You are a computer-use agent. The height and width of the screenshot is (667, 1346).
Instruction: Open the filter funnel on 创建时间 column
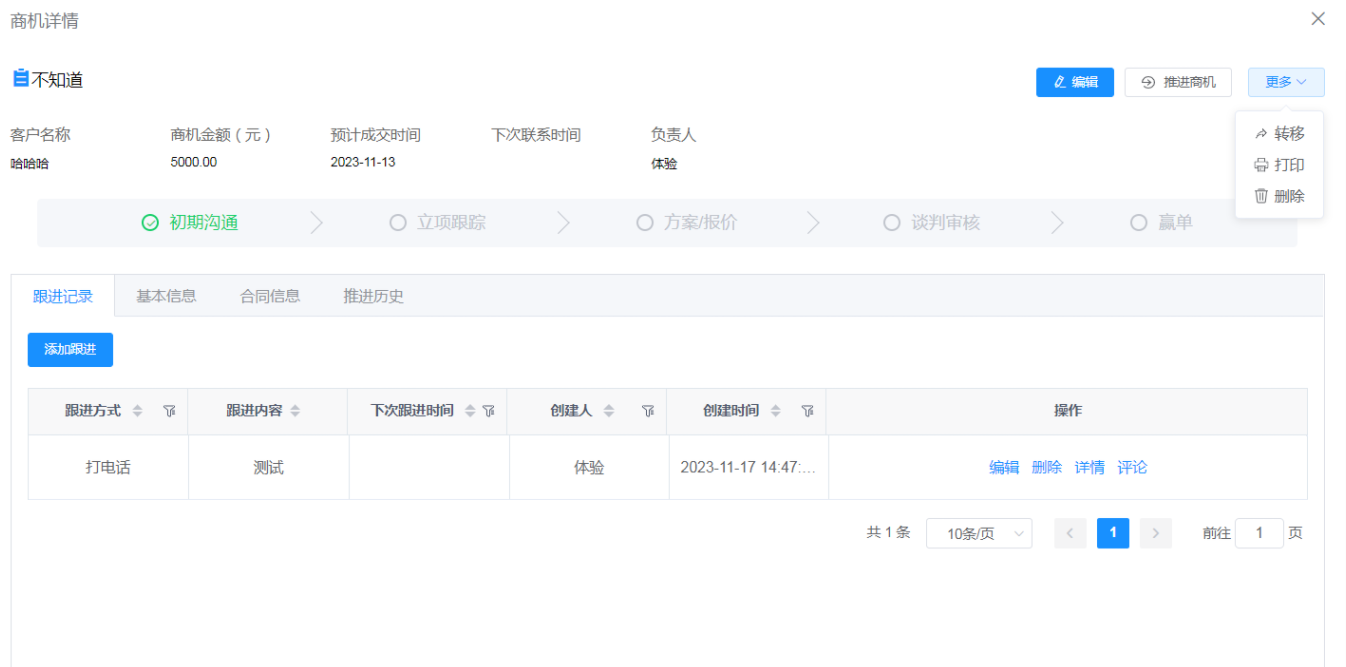pos(807,410)
